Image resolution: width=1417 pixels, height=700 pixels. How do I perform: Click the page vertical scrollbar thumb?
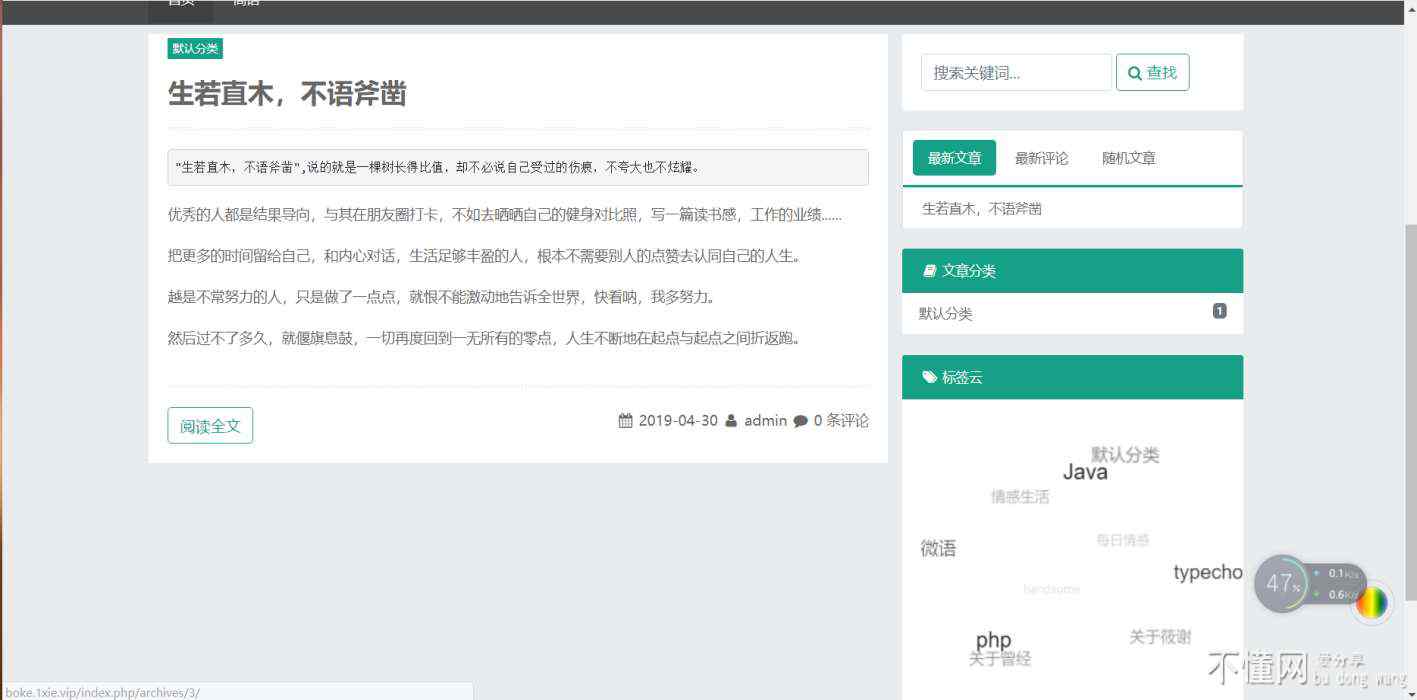click(1410, 400)
